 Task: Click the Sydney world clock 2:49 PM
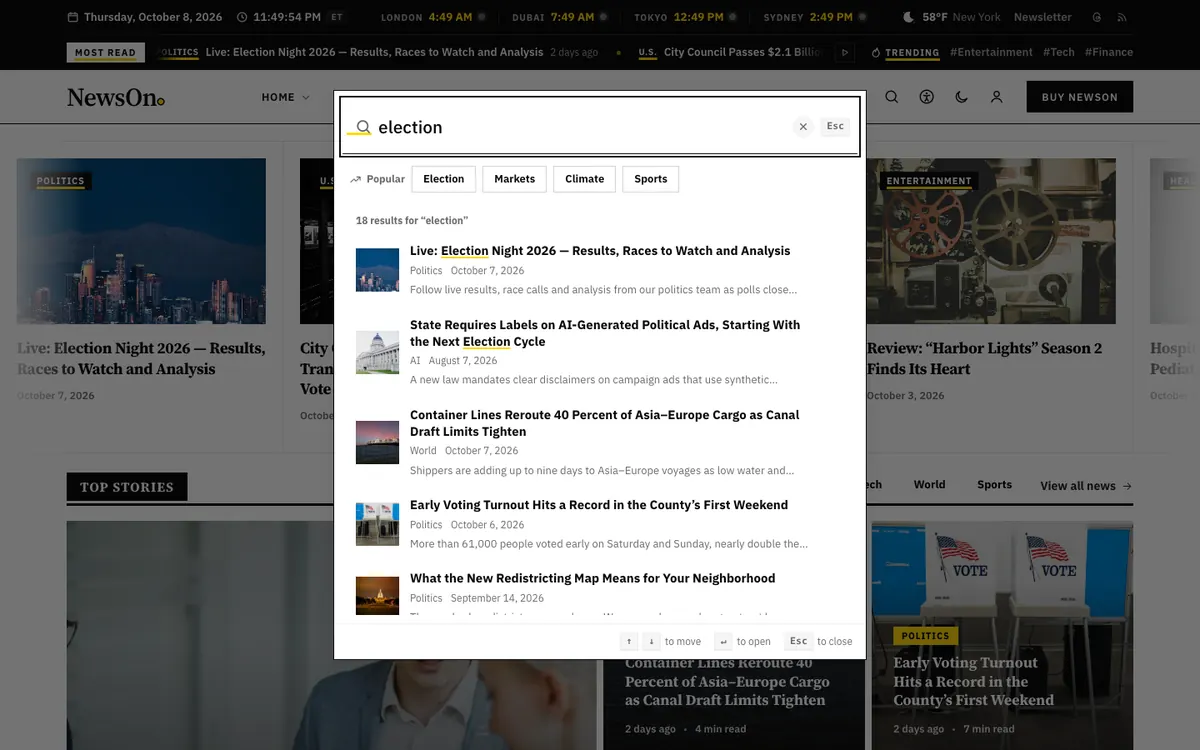click(x=814, y=17)
